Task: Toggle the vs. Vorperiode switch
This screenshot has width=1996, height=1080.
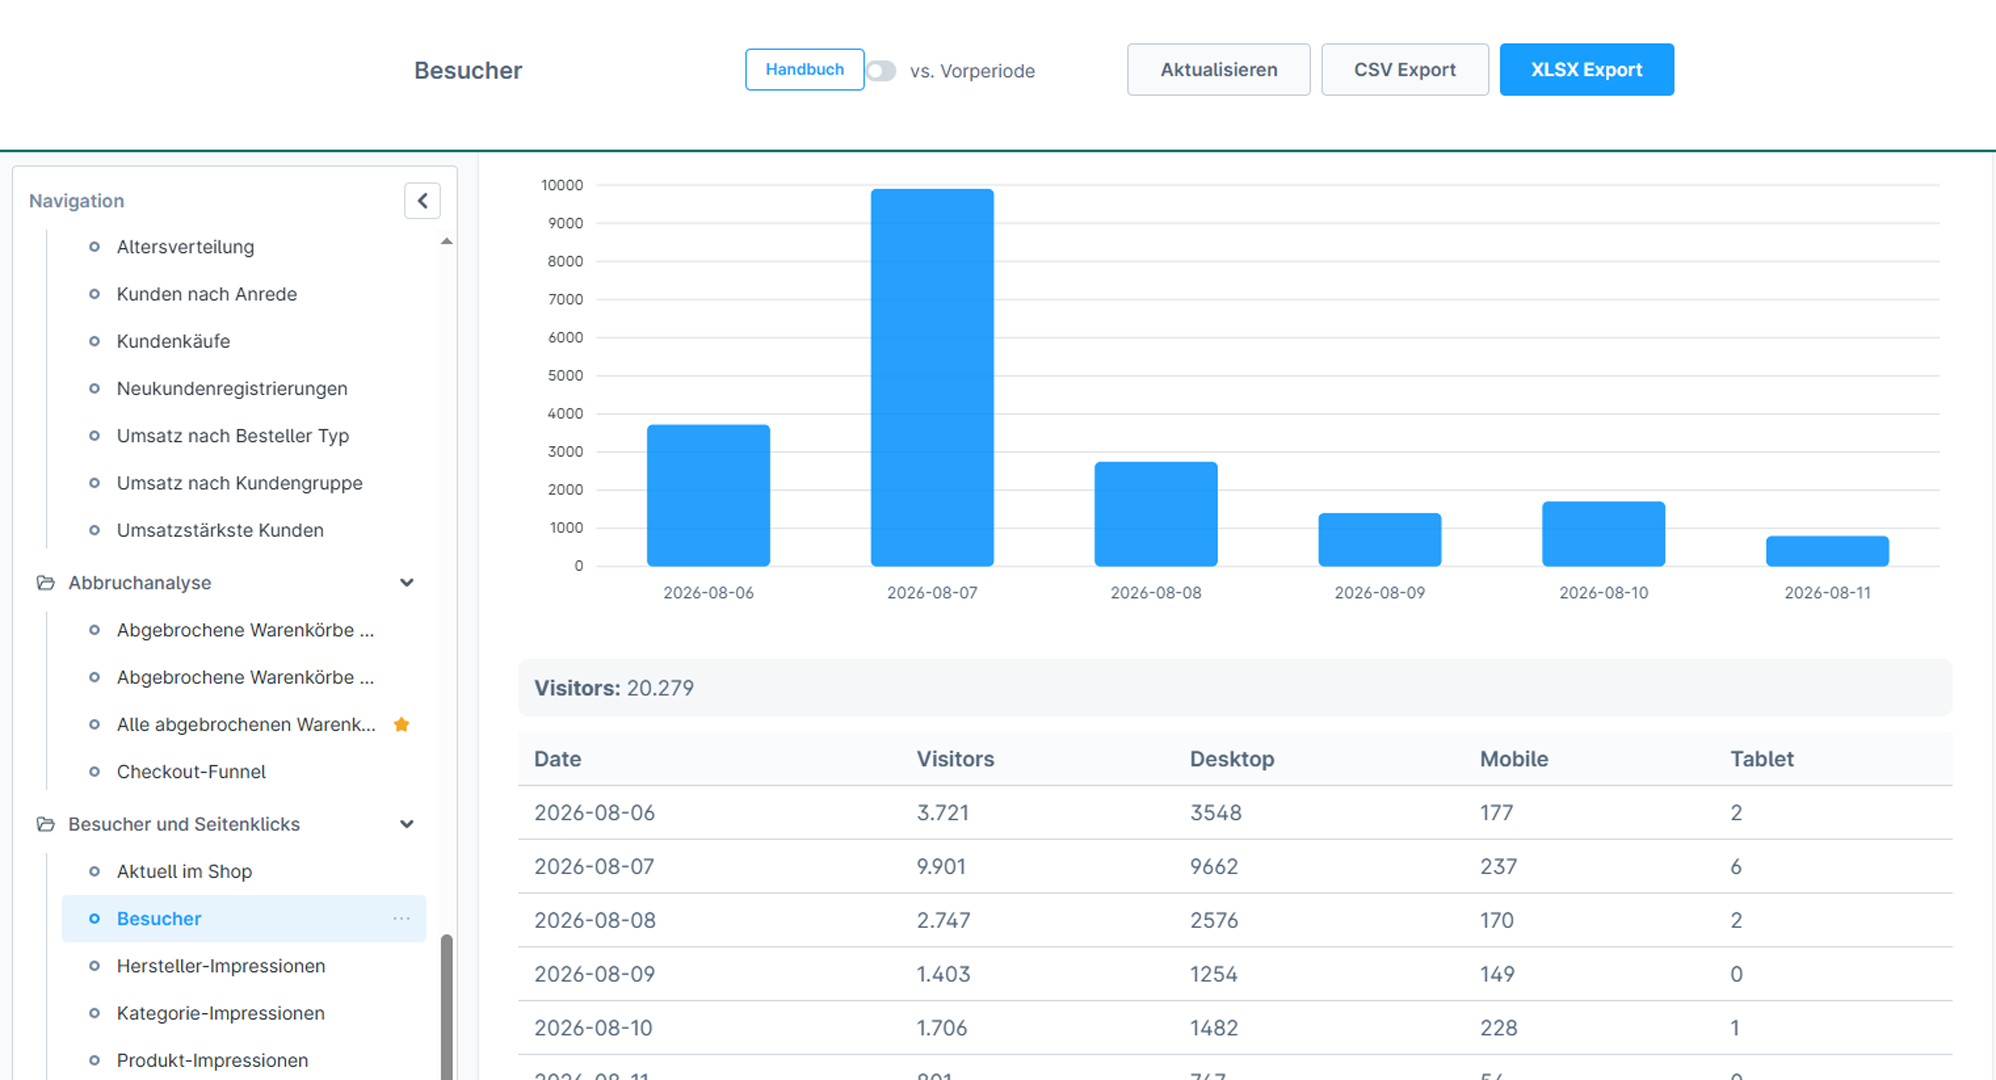Action: [881, 71]
